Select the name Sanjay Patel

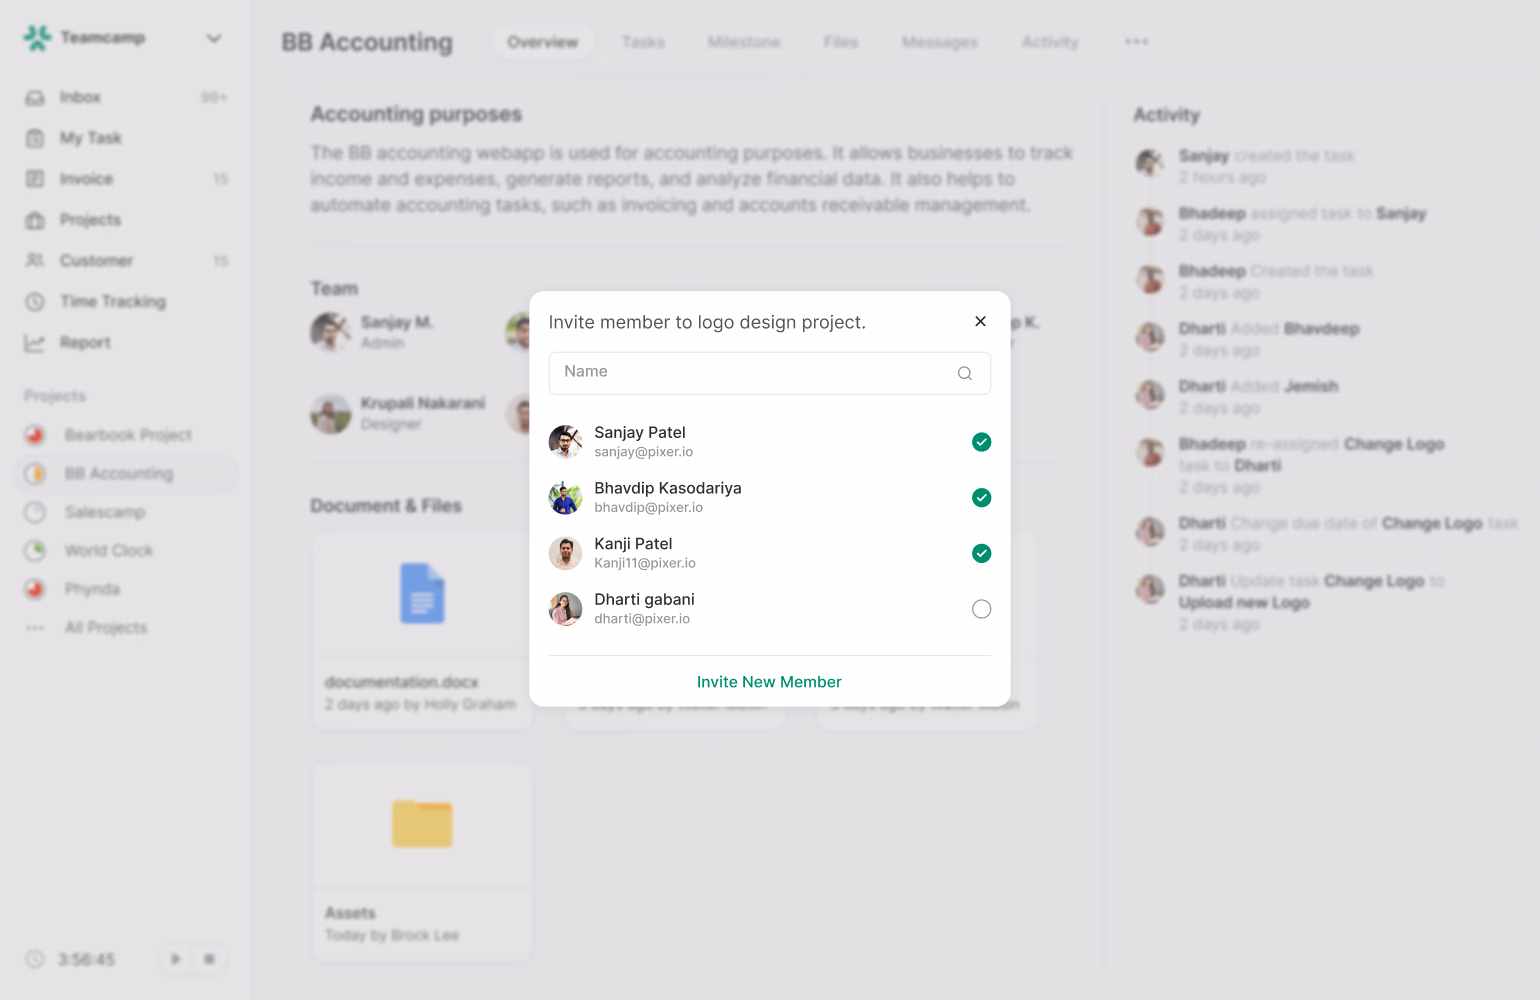640,432
